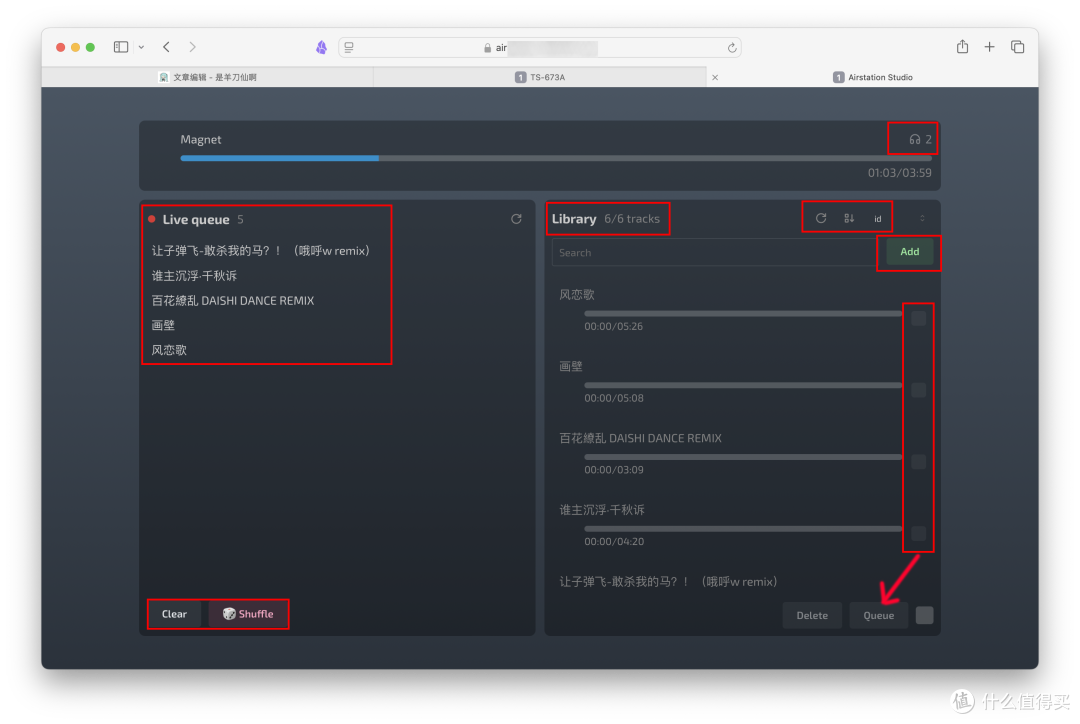Click the Magnet now-playing title
1080x724 pixels.
tap(200, 139)
